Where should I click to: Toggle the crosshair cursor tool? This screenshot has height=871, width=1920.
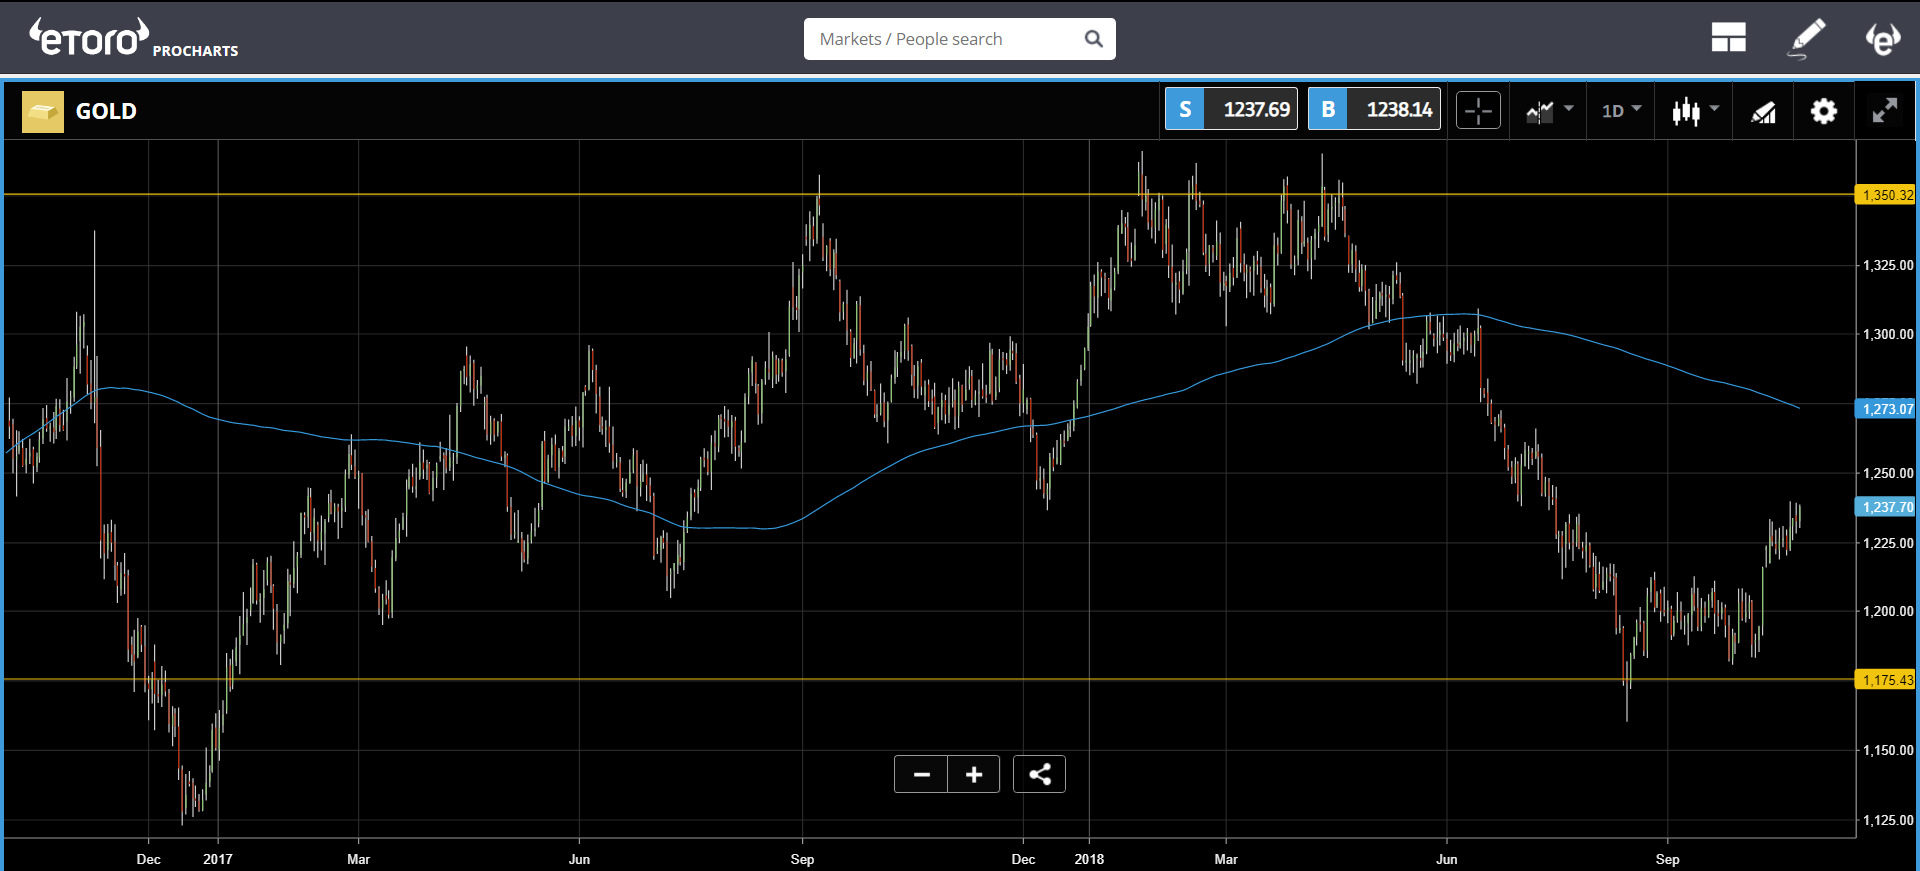(x=1478, y=110)
